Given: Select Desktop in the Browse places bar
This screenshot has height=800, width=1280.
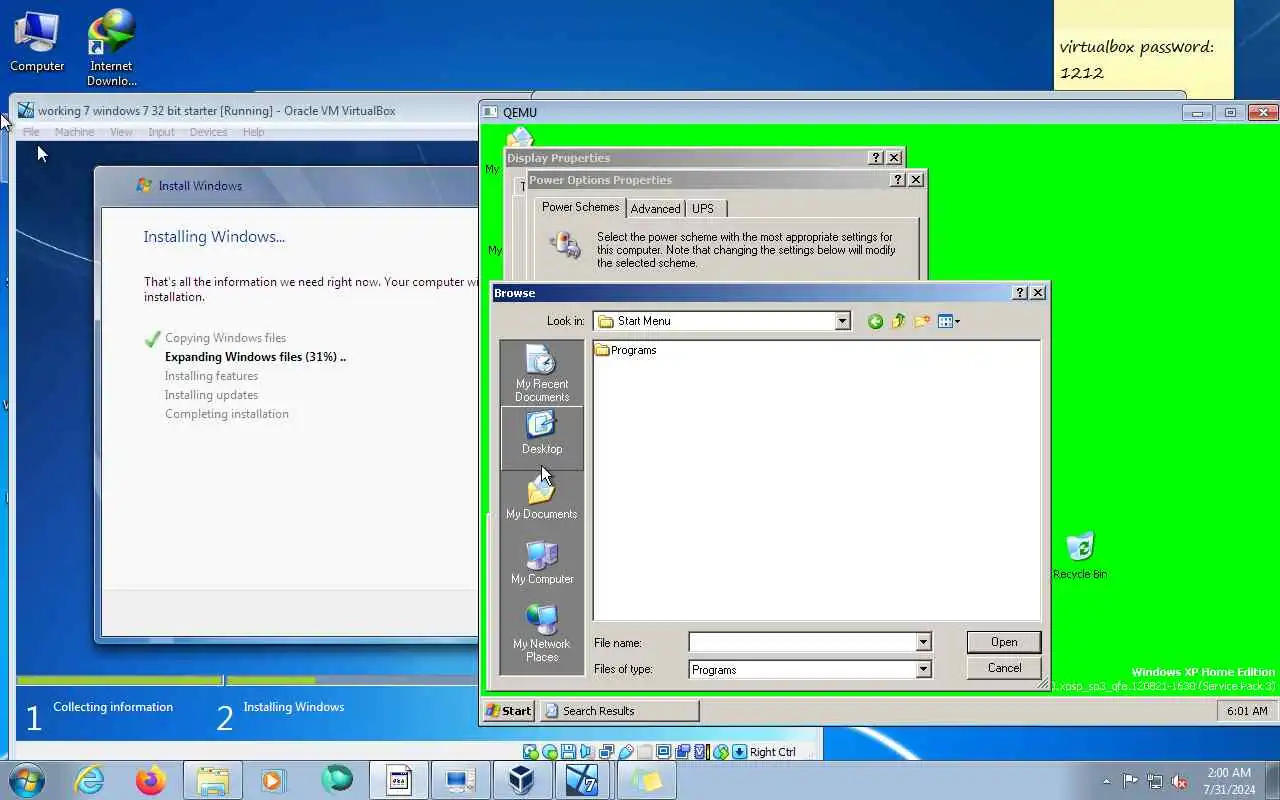Looking at the screenshot, I should pos(541,437).
